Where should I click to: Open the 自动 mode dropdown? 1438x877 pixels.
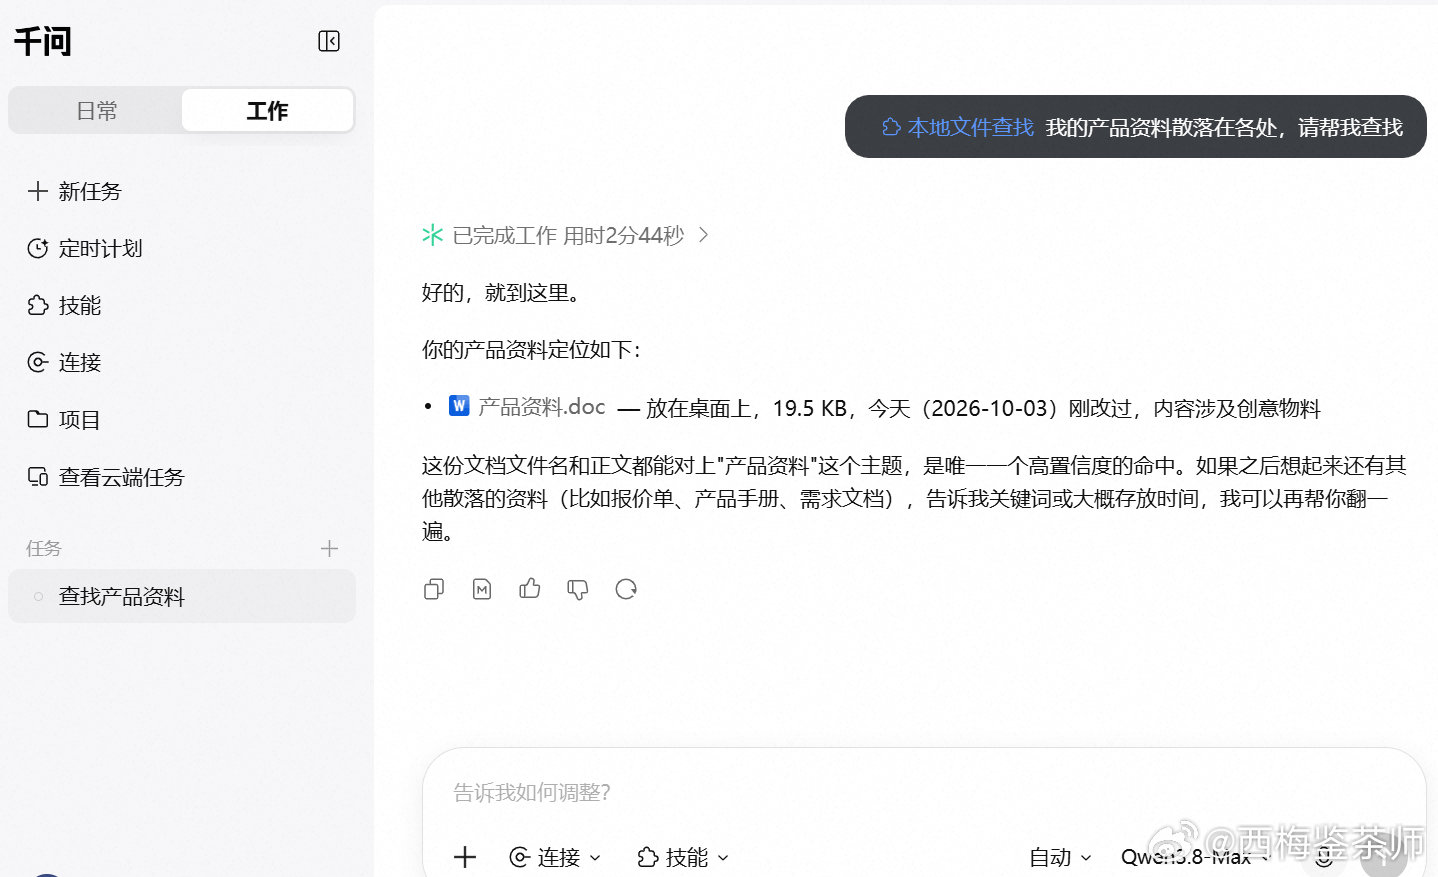click(x=1060, y=857)
